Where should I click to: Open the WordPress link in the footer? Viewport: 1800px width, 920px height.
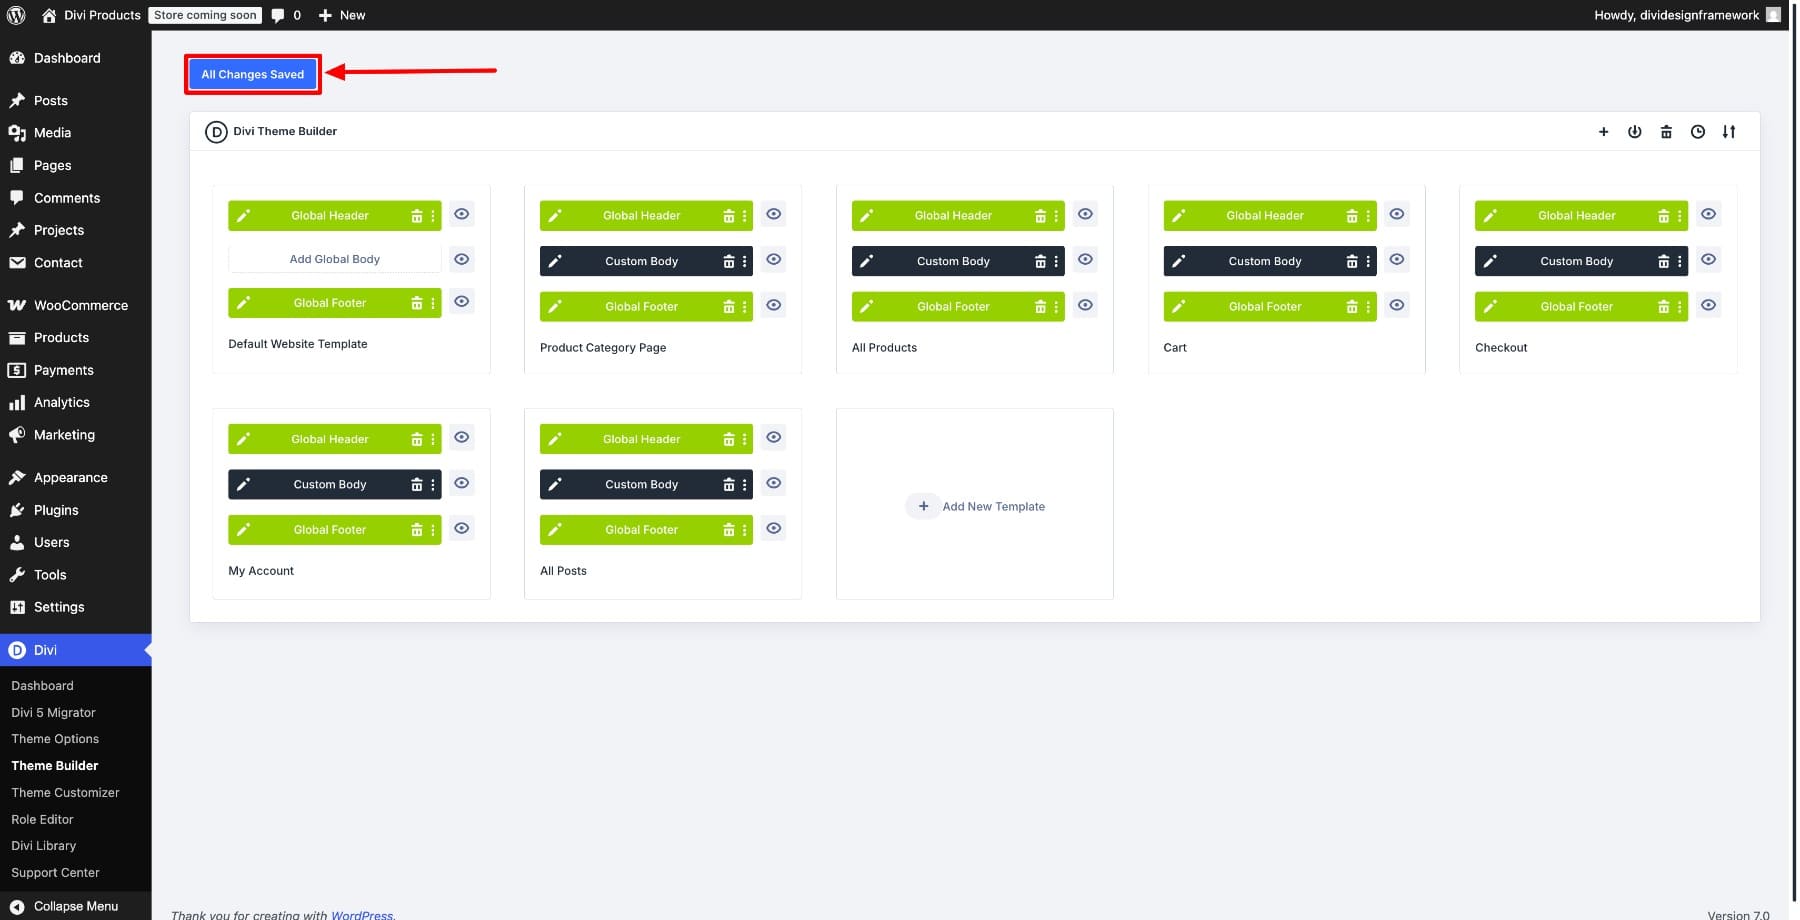pyautogui.click(x=362, y=915)
